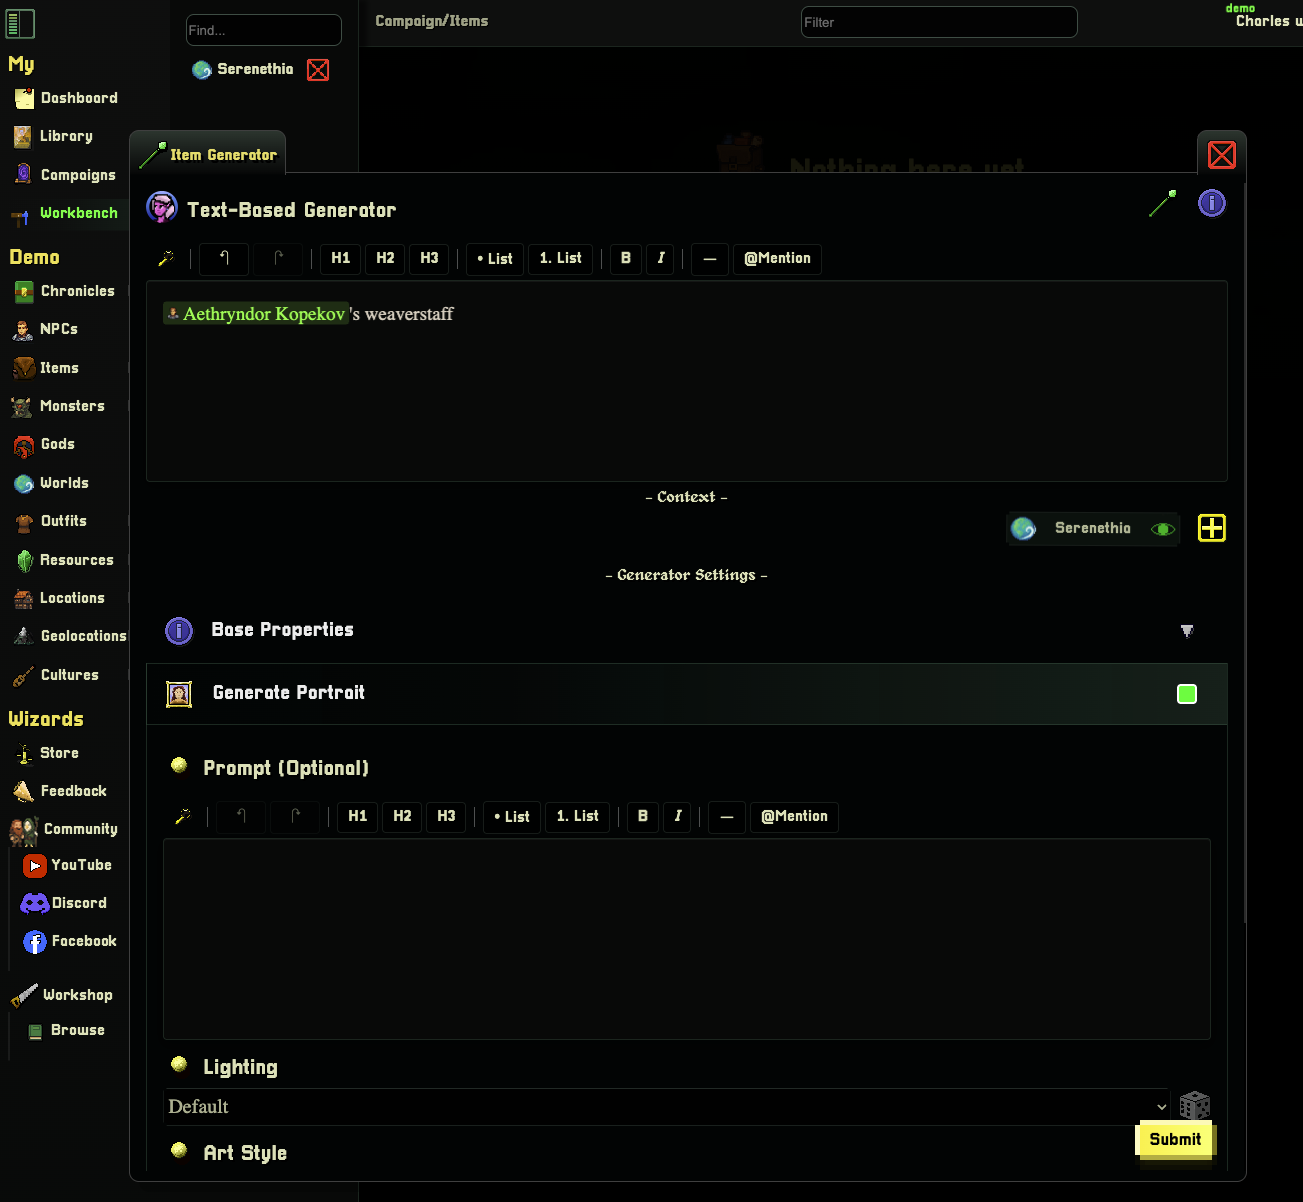Click the funnel filter icon near Base Properties

[1187, 631]
